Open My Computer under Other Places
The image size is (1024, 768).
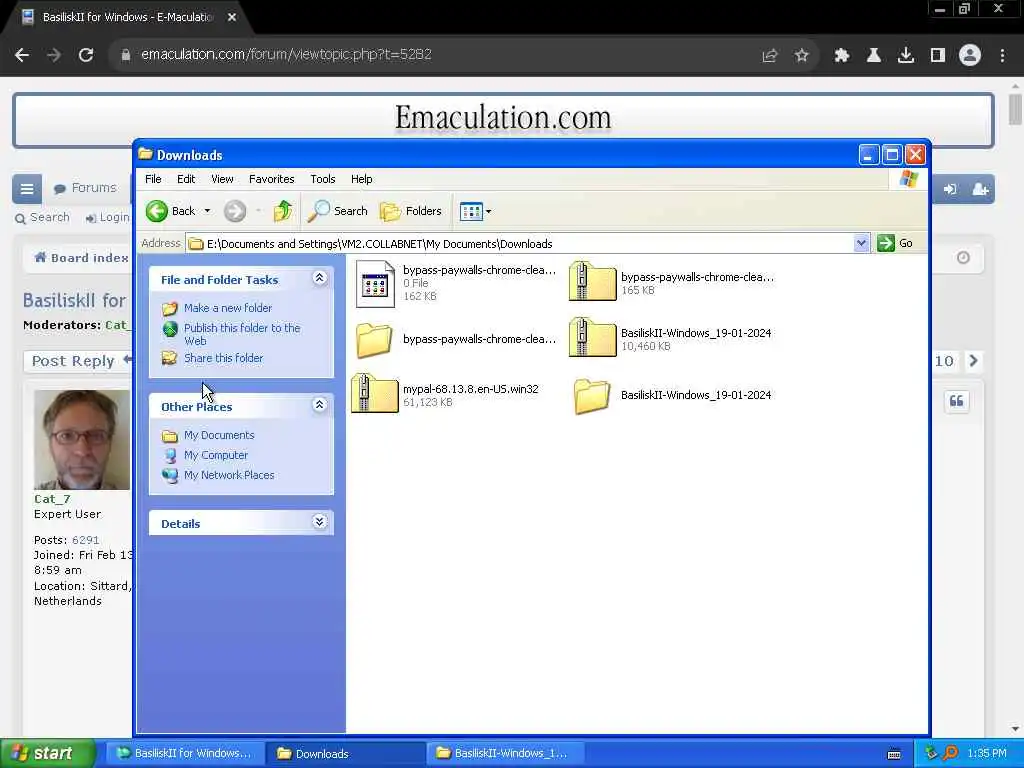216,455
